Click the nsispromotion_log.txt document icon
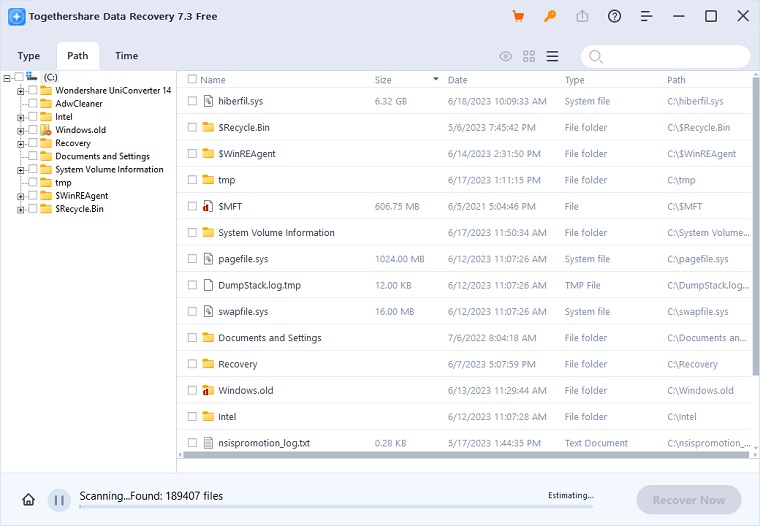This screenshot has width=760, height=526. pos(208,443)
